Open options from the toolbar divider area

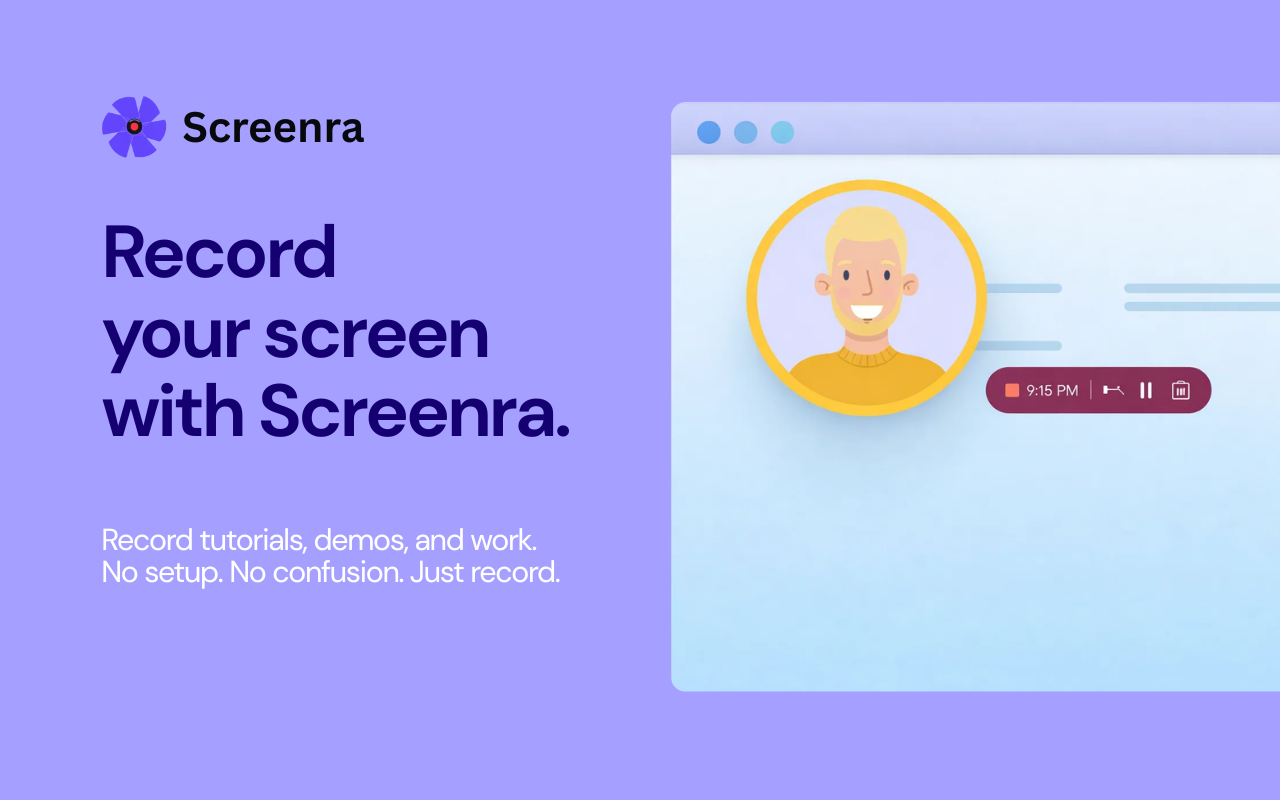(x=1090, y=390)
